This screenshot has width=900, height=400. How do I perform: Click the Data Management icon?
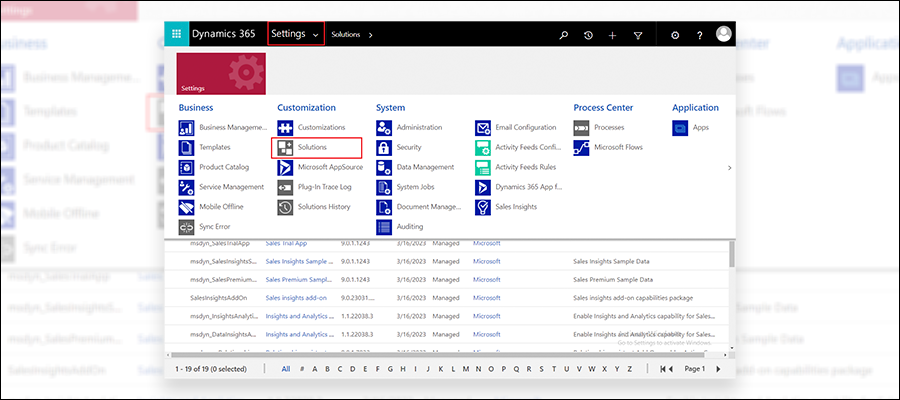click(x=384, y=168)
